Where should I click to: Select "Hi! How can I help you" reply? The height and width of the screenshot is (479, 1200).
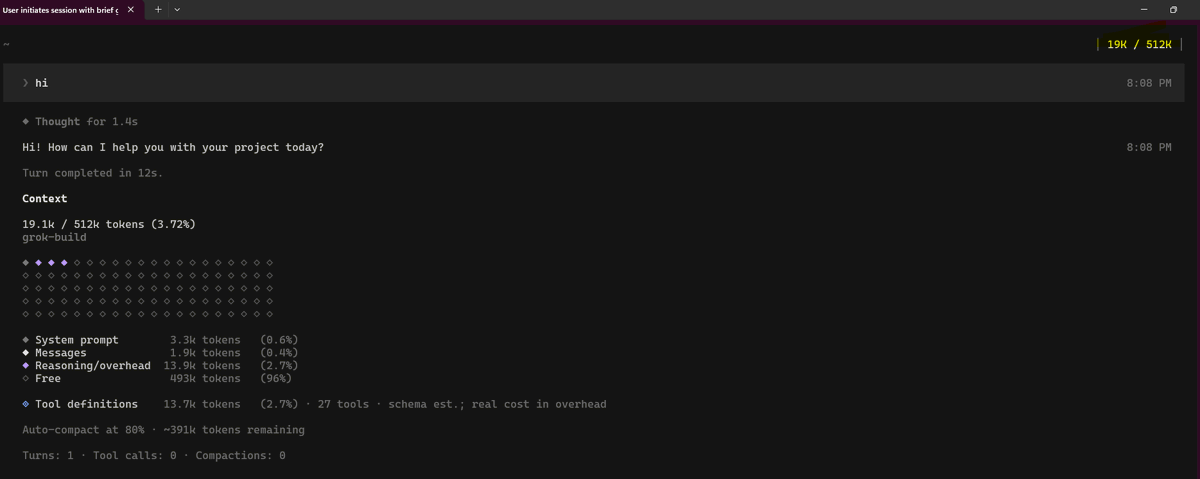click(x=173, y=147)
